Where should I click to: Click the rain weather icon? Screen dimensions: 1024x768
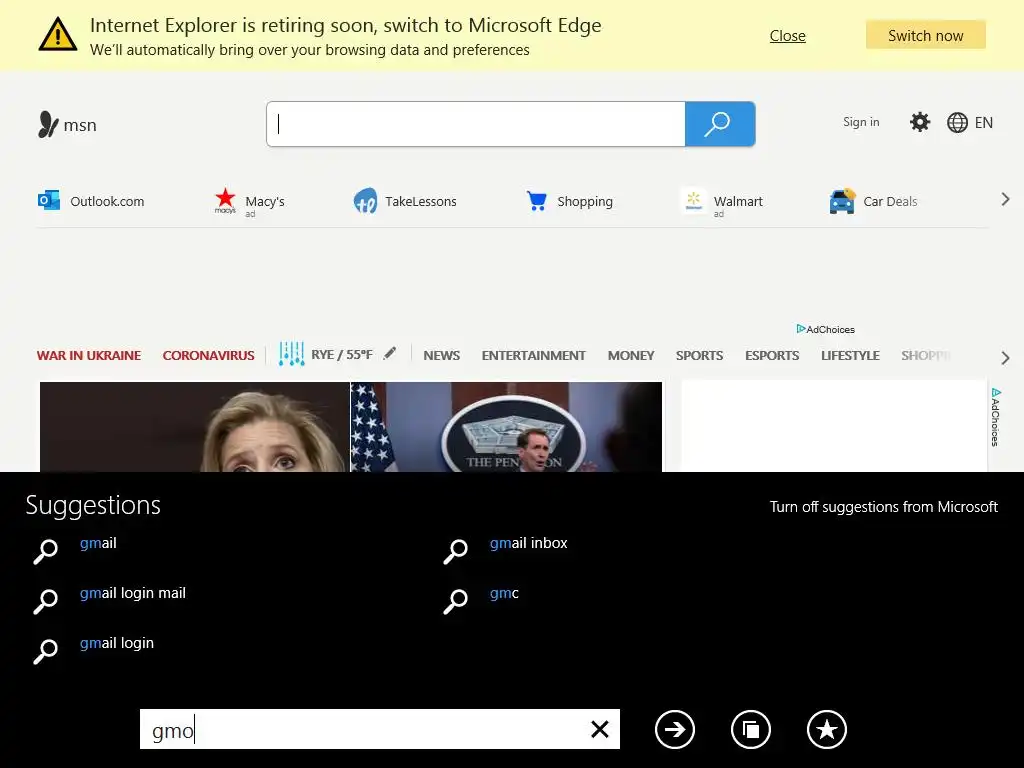click(291, 354)
